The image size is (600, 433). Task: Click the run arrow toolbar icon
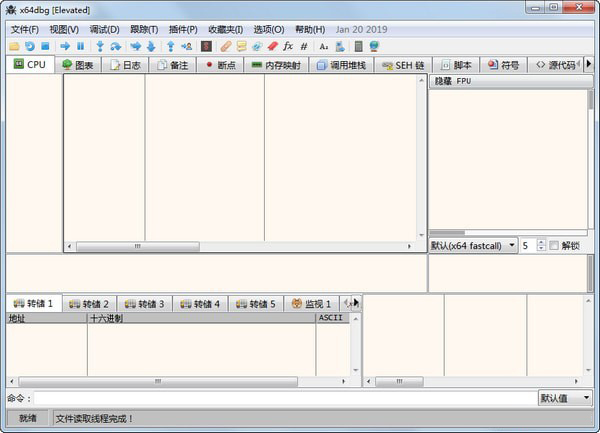65,46
